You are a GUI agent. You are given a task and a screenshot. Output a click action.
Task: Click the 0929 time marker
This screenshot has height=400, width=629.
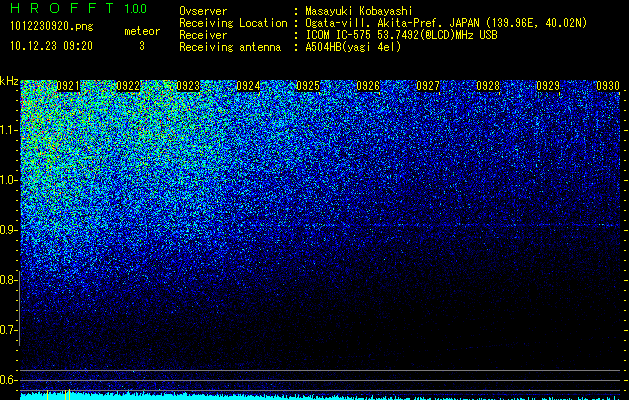(x=548, y=86)
